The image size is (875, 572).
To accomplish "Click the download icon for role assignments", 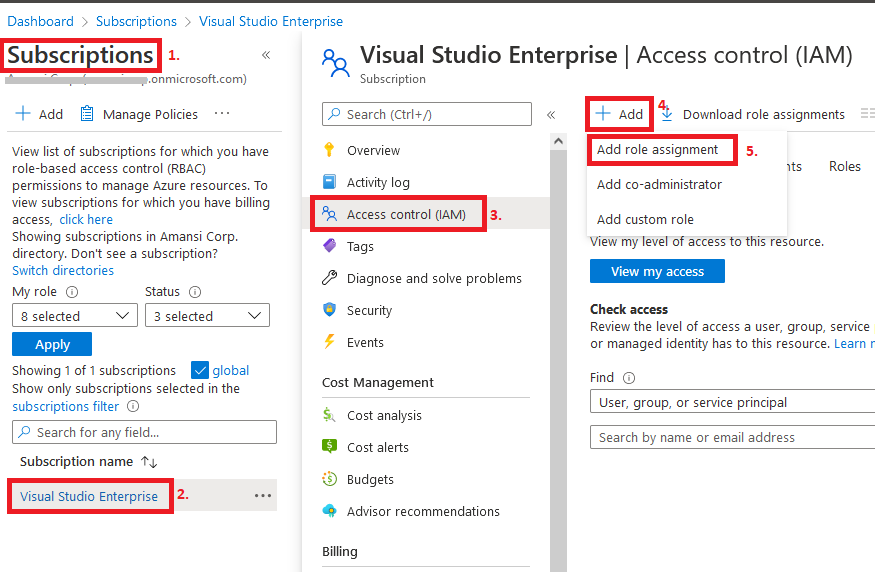I will point(667,114).
